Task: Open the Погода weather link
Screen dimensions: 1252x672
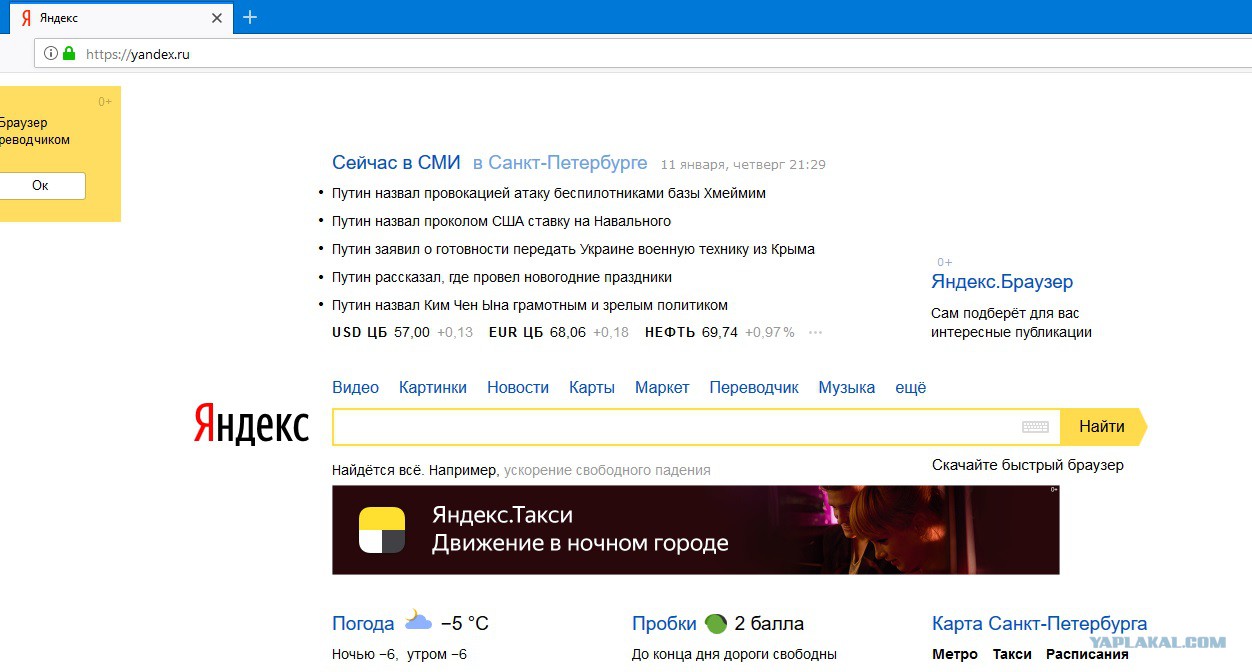Action: (x=363, y=624)
